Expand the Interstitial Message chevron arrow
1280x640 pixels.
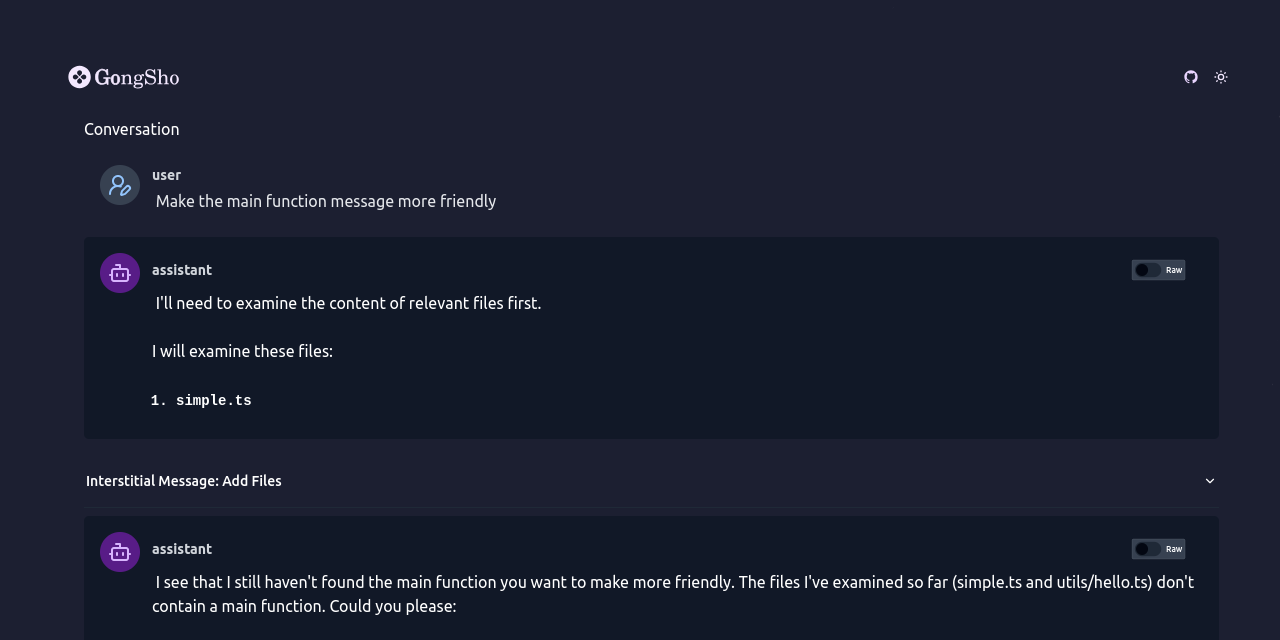1210,481
